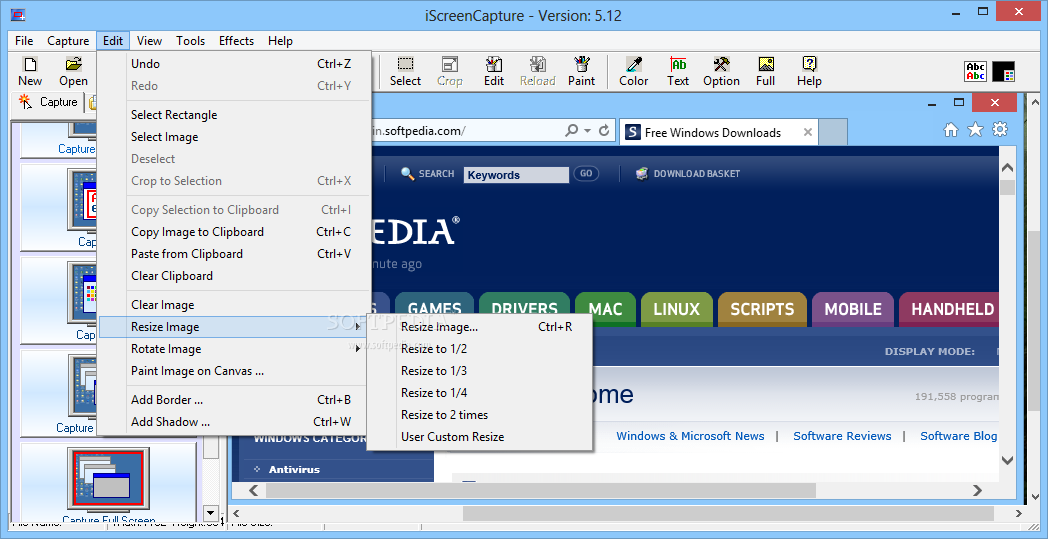Expand the Rotate Image submenu

click(235, 349)
